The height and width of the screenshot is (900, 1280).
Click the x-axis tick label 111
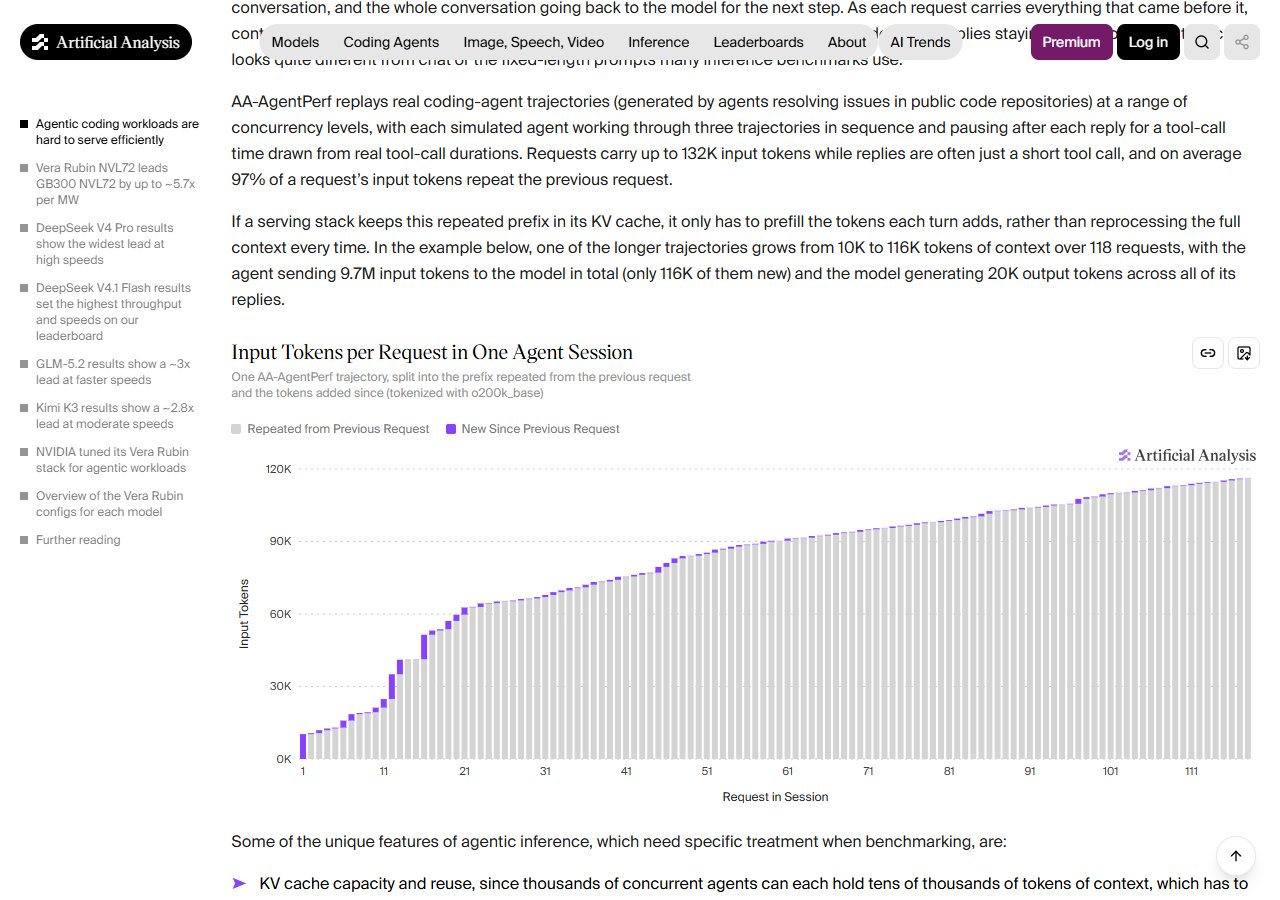click(1191, 771)
